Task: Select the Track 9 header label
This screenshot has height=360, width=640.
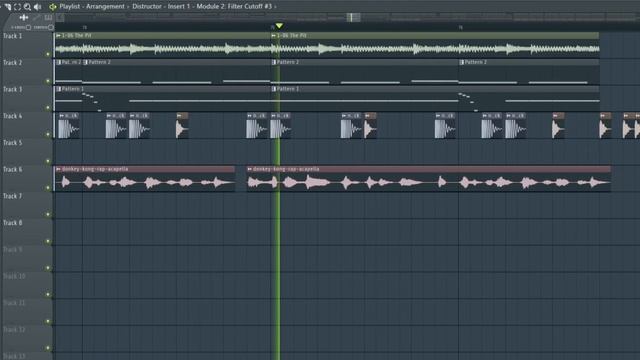Action: [13, 250]
